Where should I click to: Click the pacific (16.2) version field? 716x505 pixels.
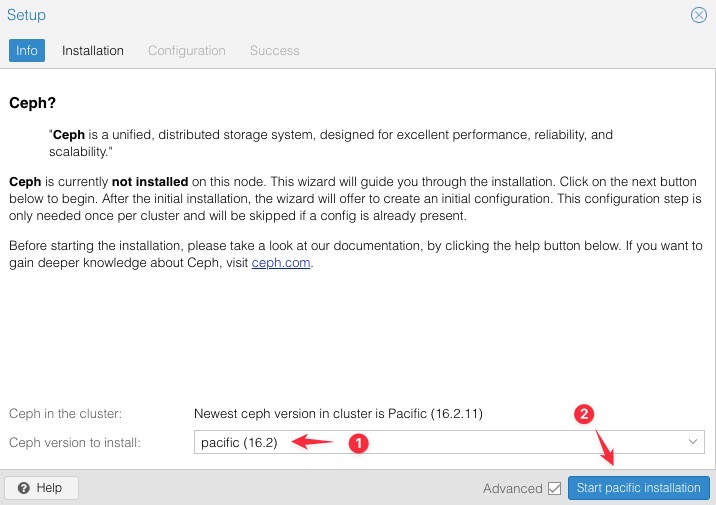[x=449, y=442]
